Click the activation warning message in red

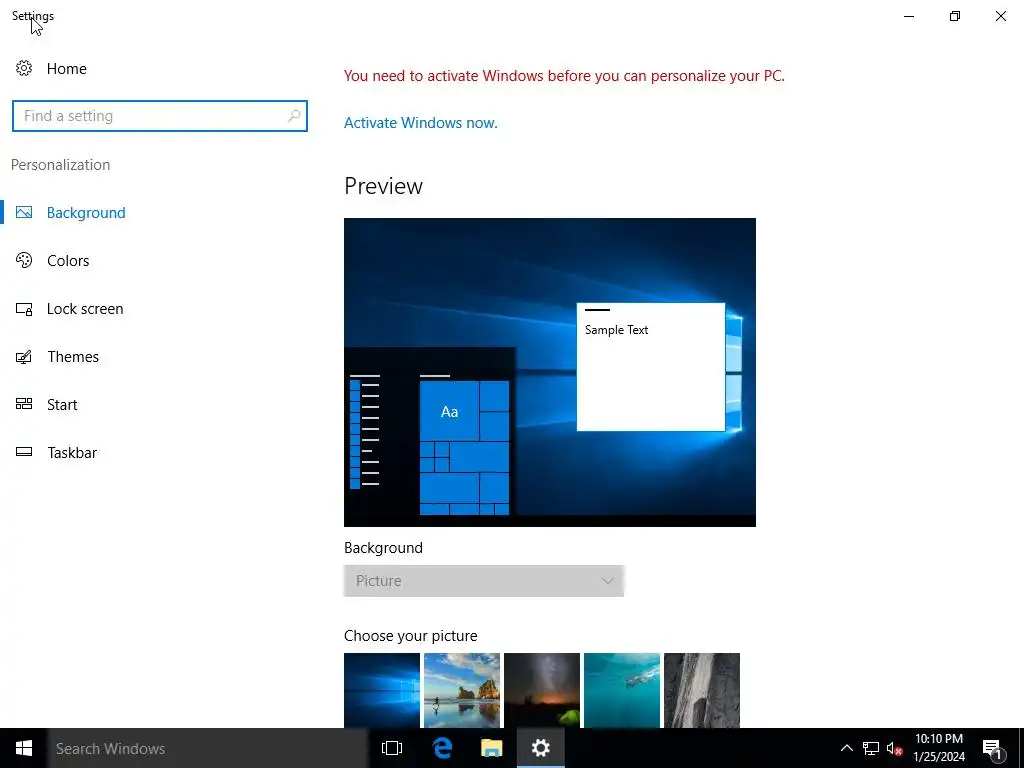click(x=564, y=76)
